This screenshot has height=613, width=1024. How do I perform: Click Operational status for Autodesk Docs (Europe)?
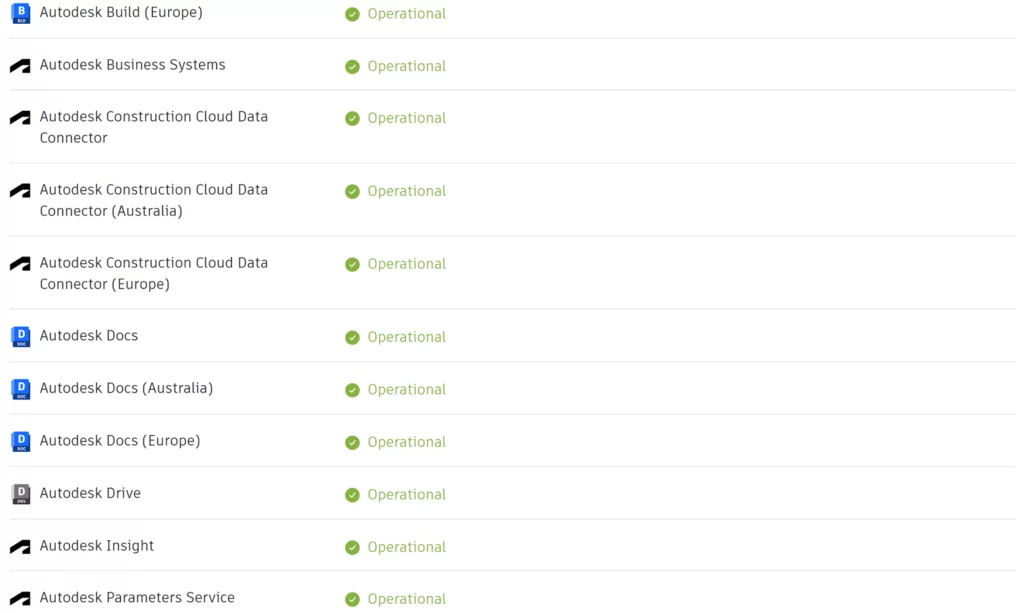(x=407, y=441)
